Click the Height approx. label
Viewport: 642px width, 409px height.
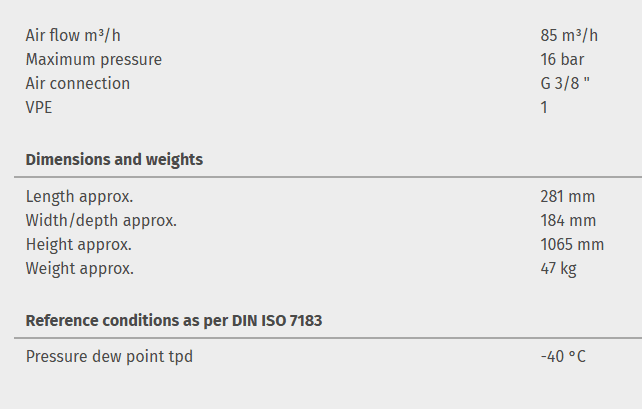click(78, 244)
